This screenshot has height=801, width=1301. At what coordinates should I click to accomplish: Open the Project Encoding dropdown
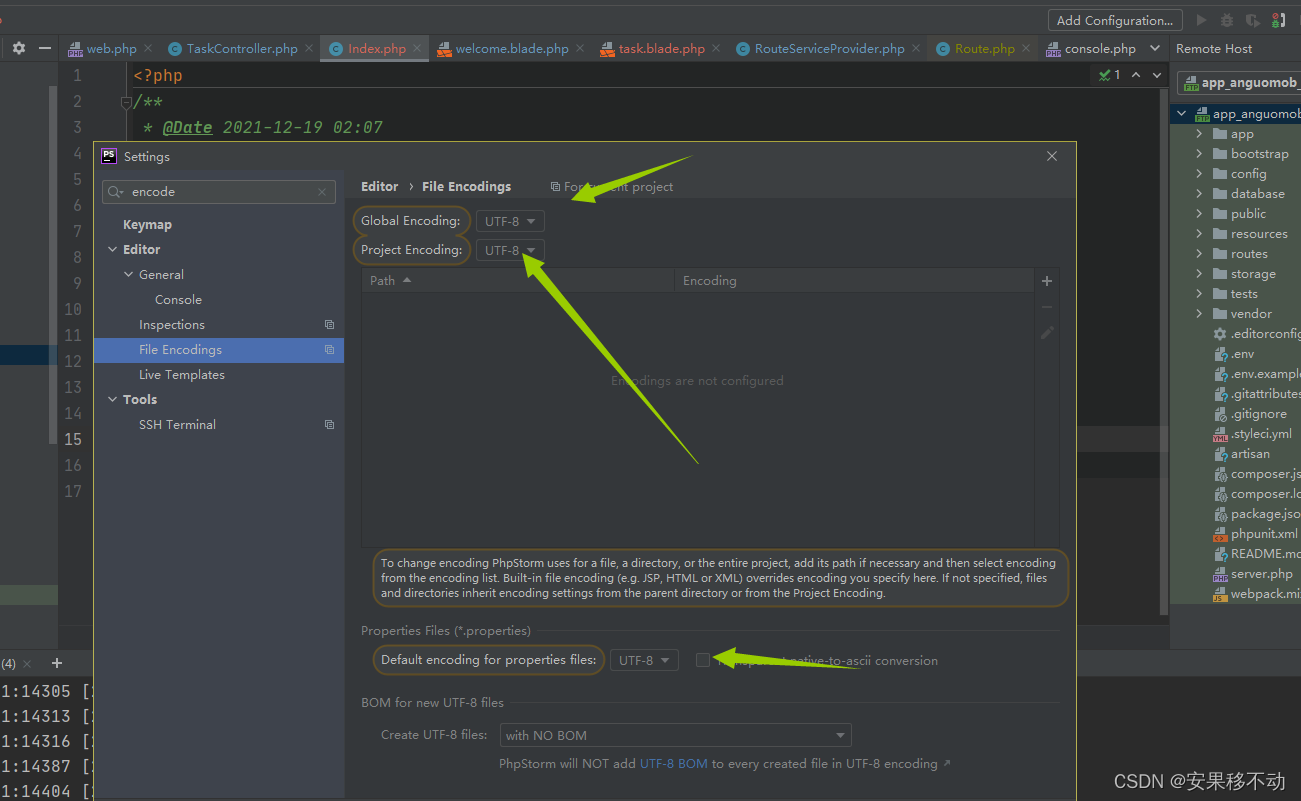[510, 250]
